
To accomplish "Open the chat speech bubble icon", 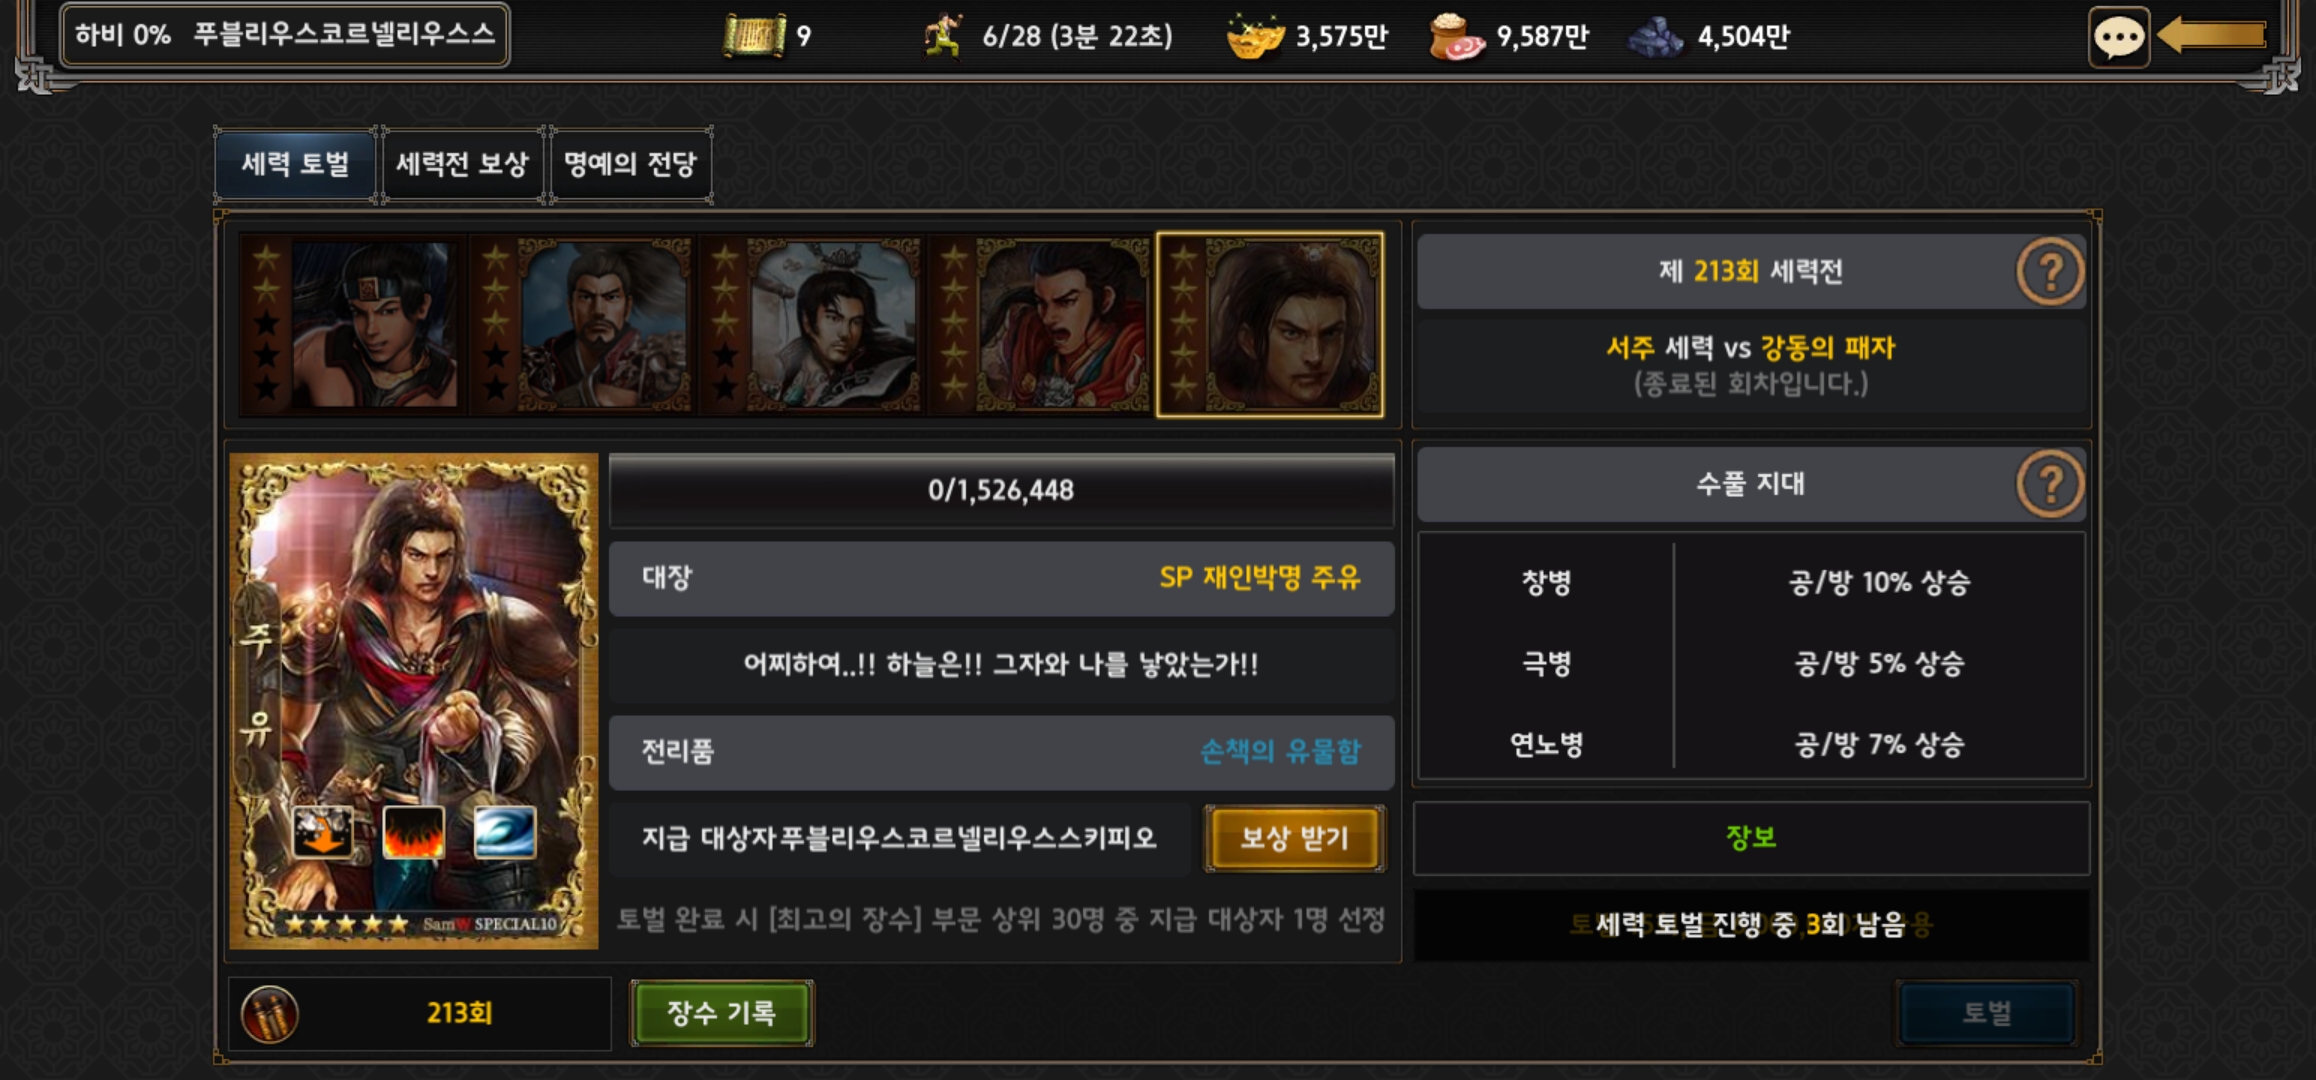I will [x=2118, y=37].
